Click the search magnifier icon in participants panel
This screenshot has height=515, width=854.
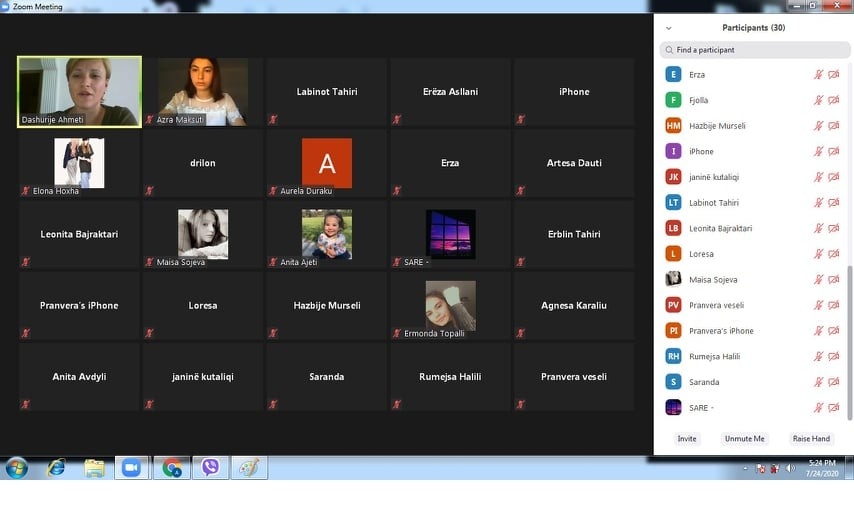[669, 50]
